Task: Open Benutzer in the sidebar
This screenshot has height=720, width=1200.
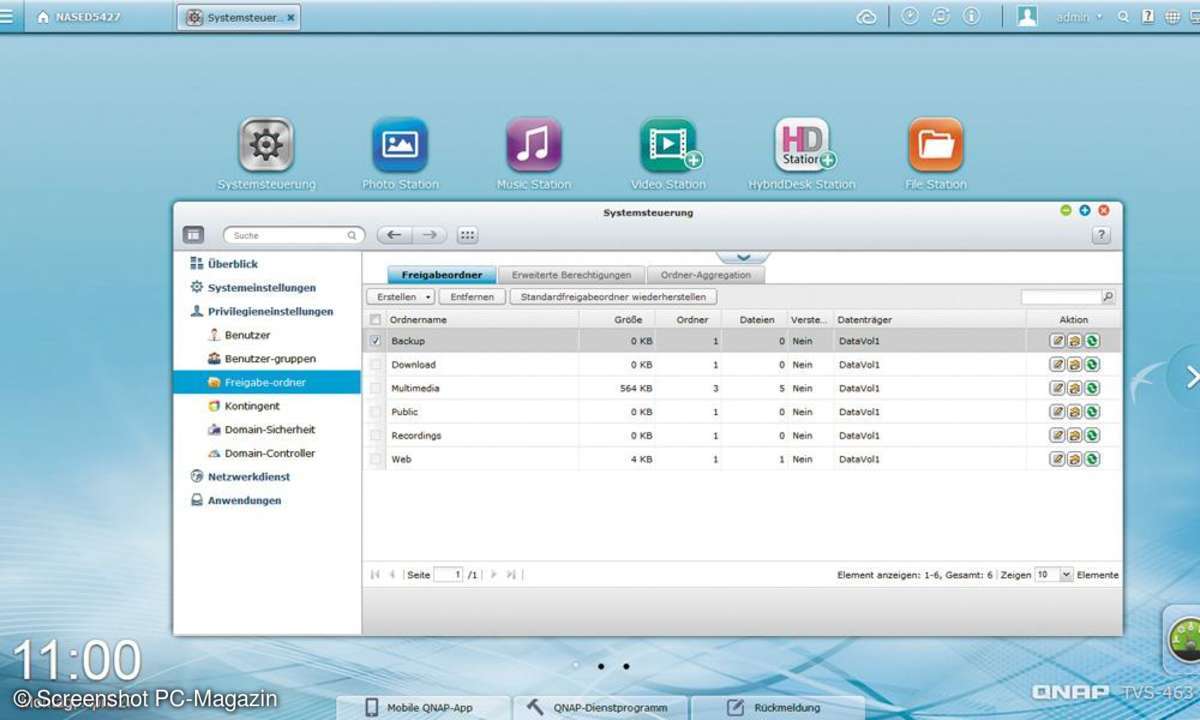Action: pyautogui.click(x=247, y=335)
